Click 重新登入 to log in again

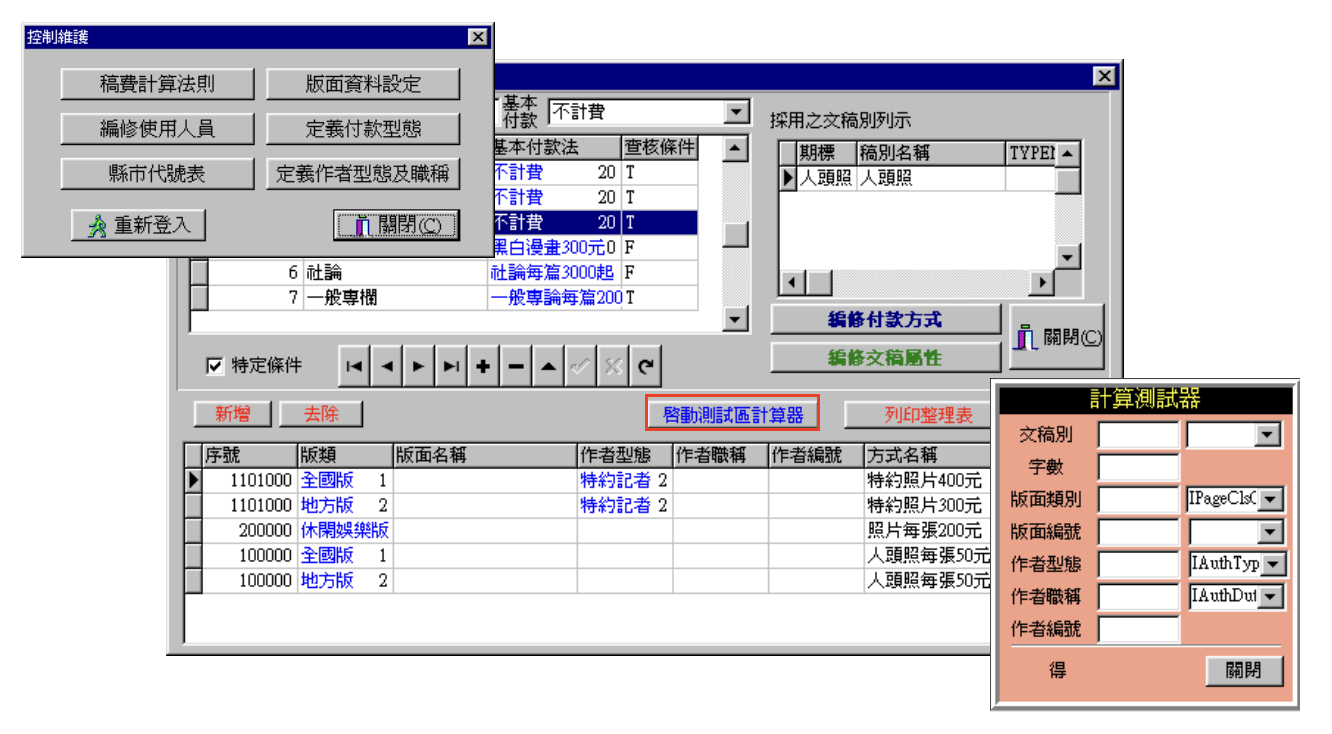[138, 225]
